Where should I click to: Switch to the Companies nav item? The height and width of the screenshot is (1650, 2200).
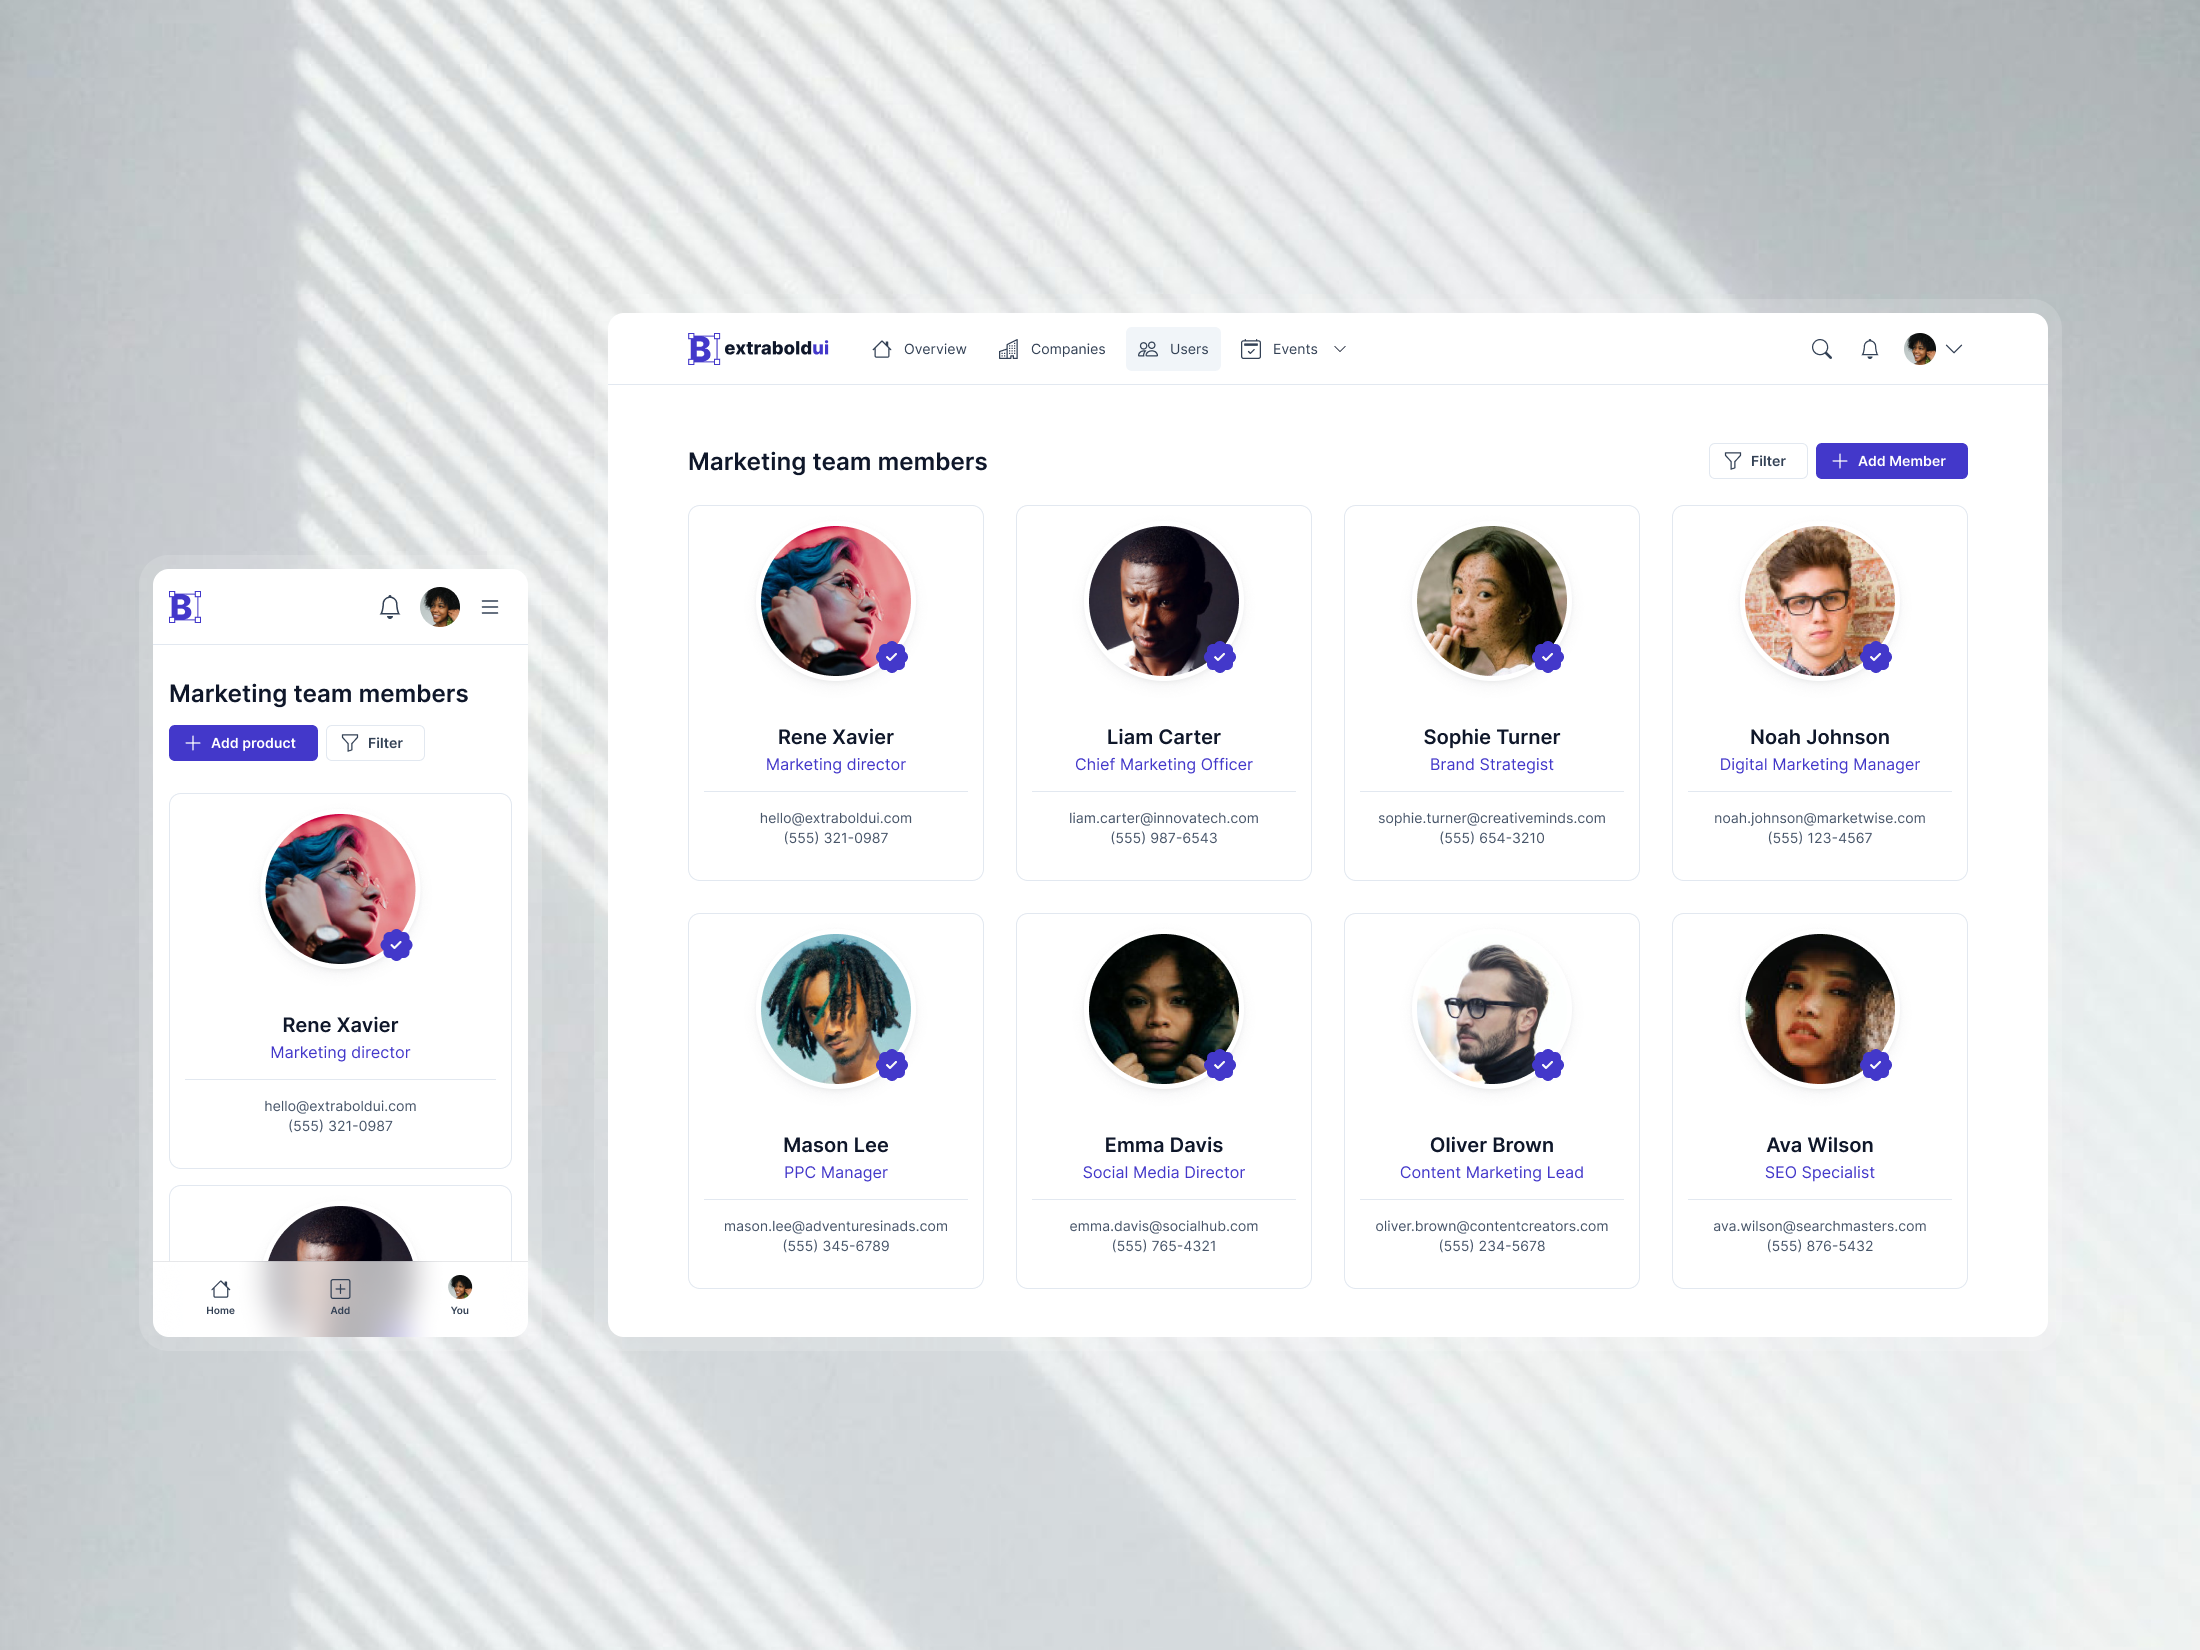click(x=1052, y=349)
